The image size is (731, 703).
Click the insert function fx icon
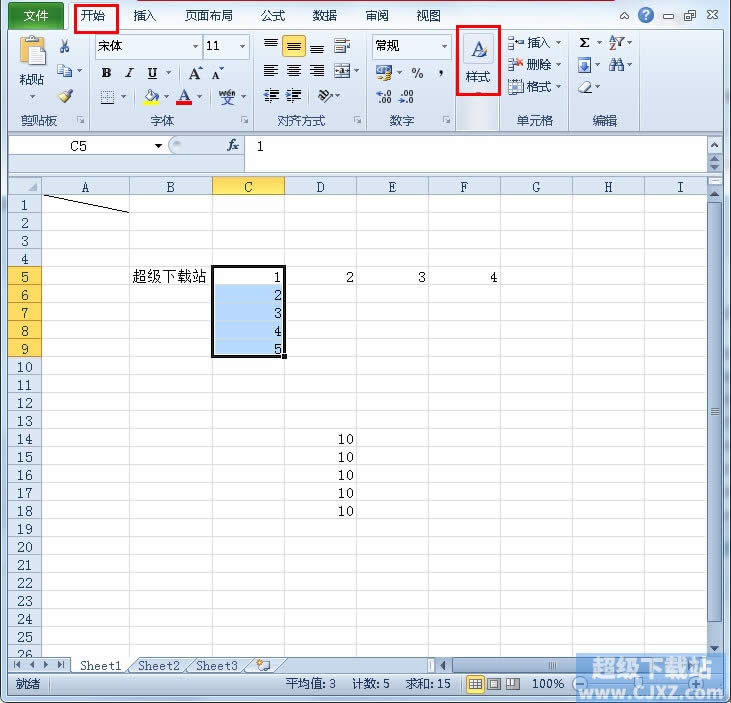click(232, 145)
